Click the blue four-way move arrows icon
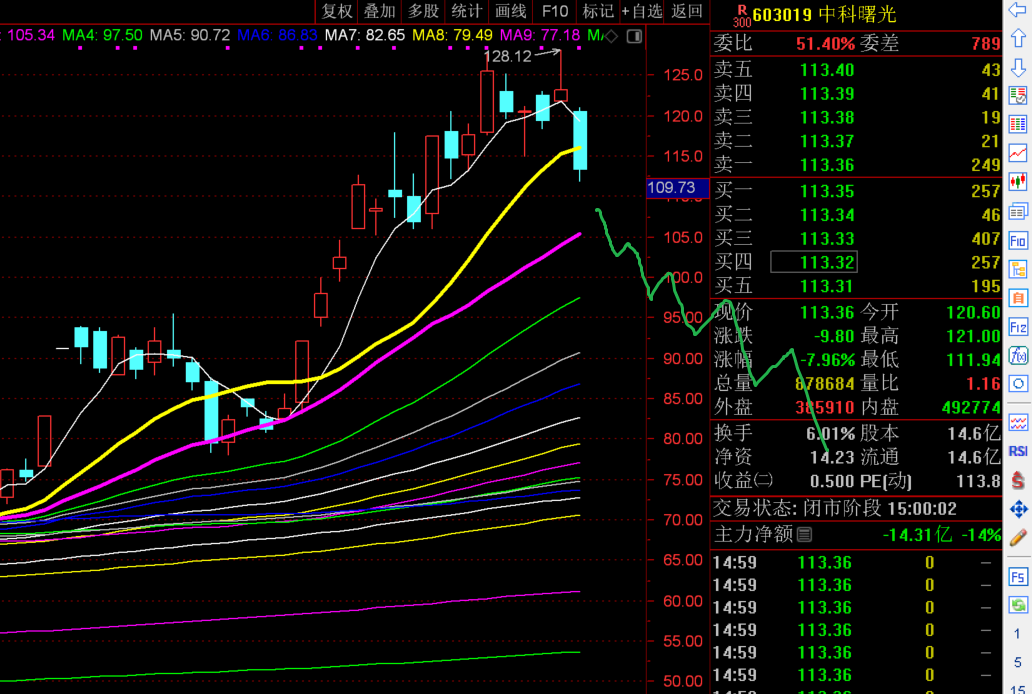1032x694 pixels. point(1018,509)
